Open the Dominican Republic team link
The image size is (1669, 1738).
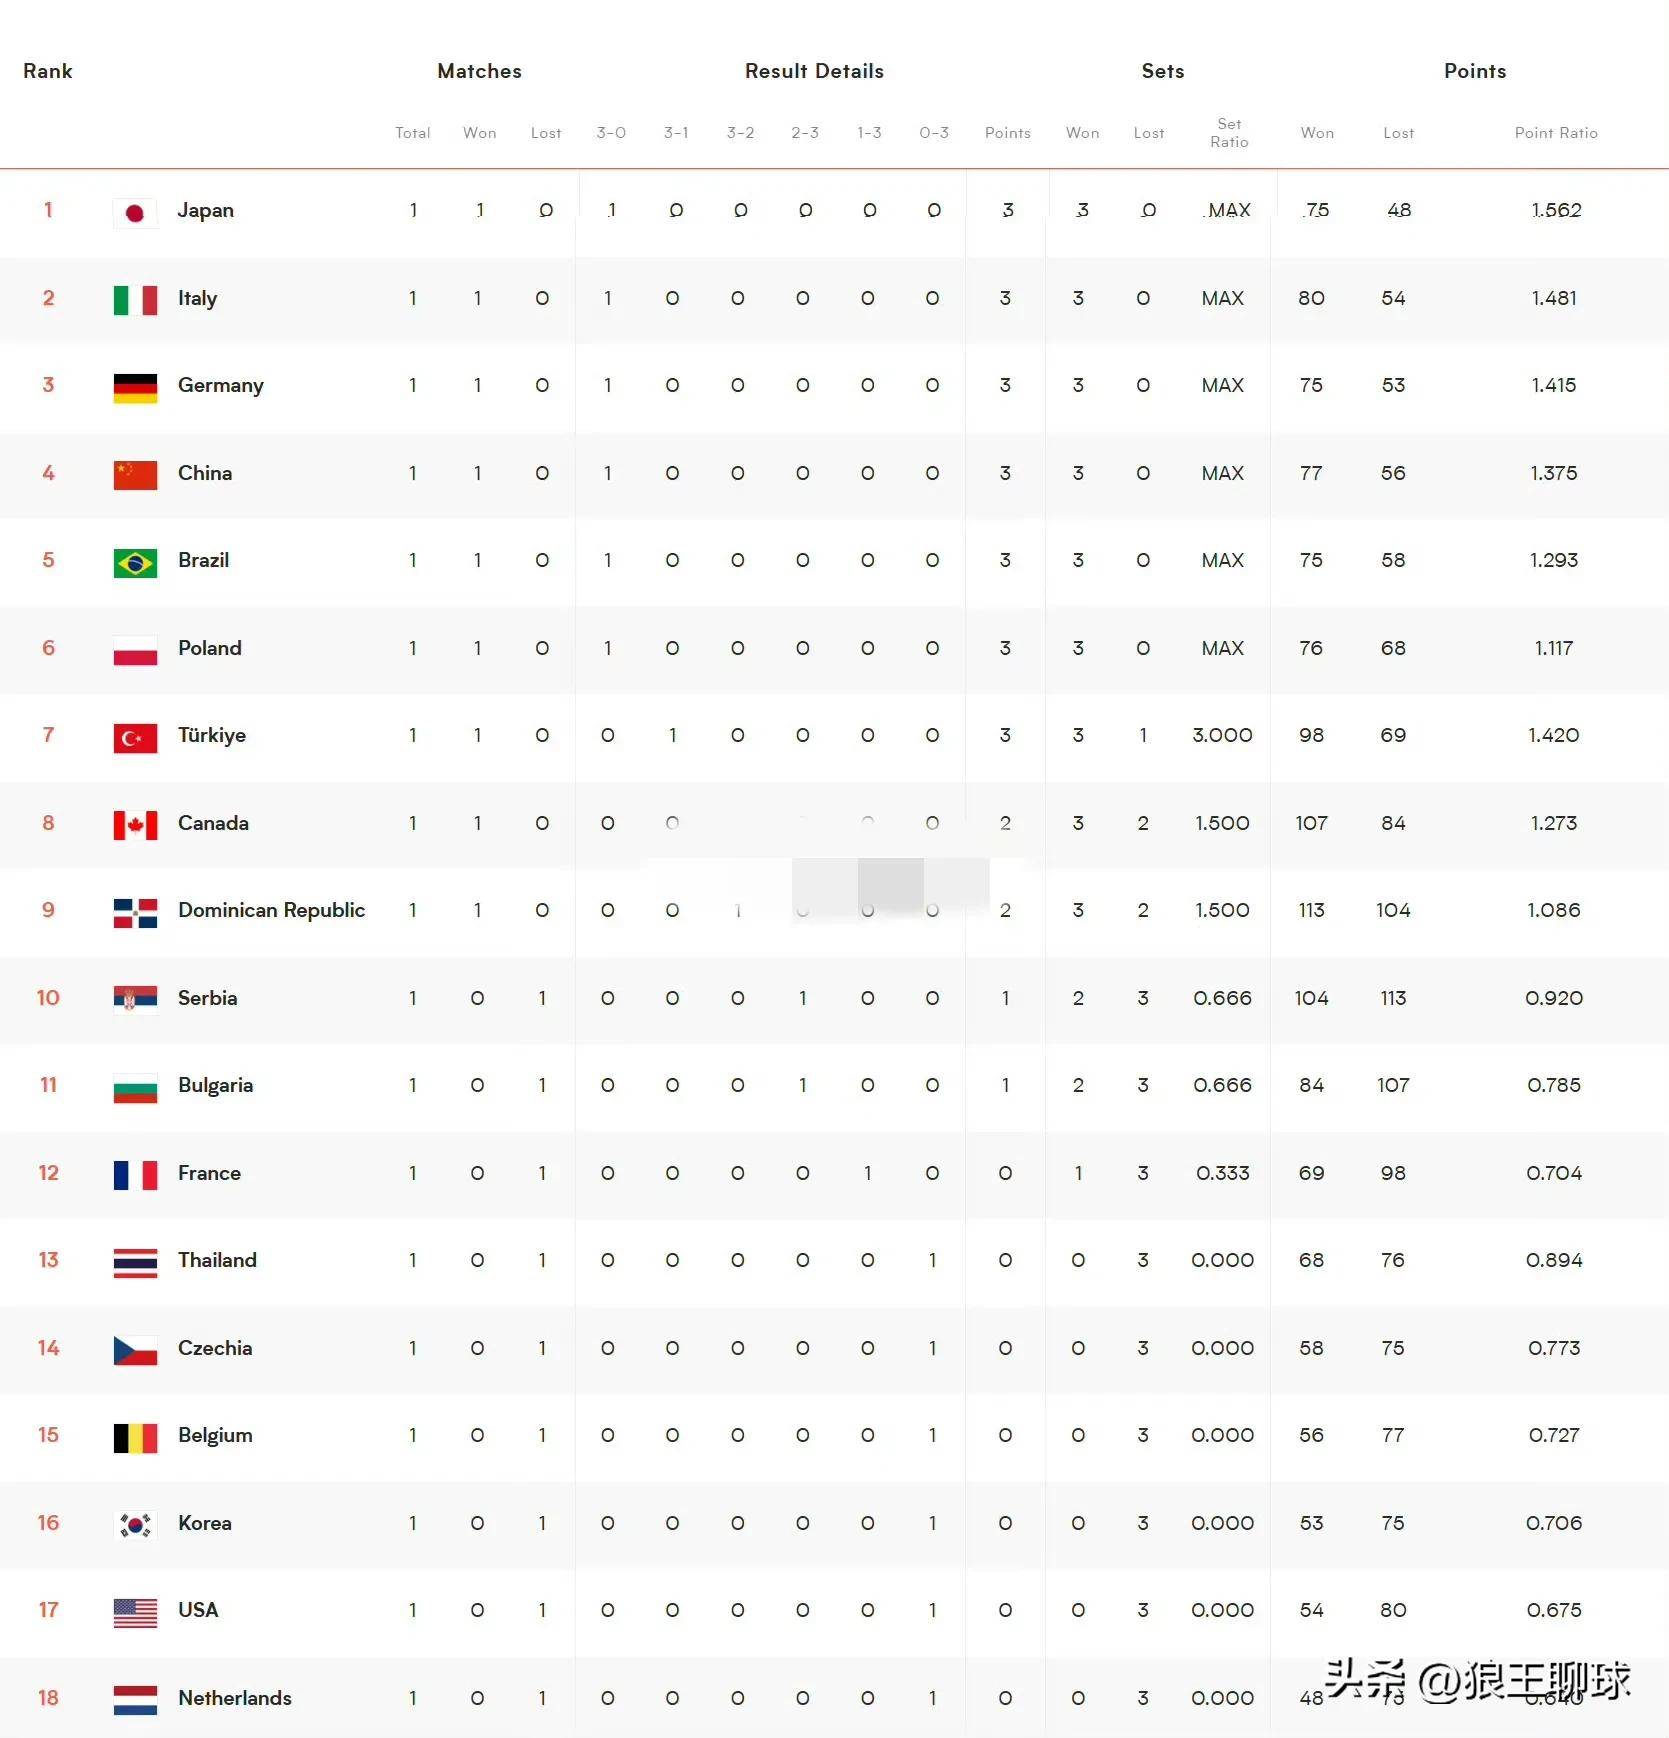271,910
